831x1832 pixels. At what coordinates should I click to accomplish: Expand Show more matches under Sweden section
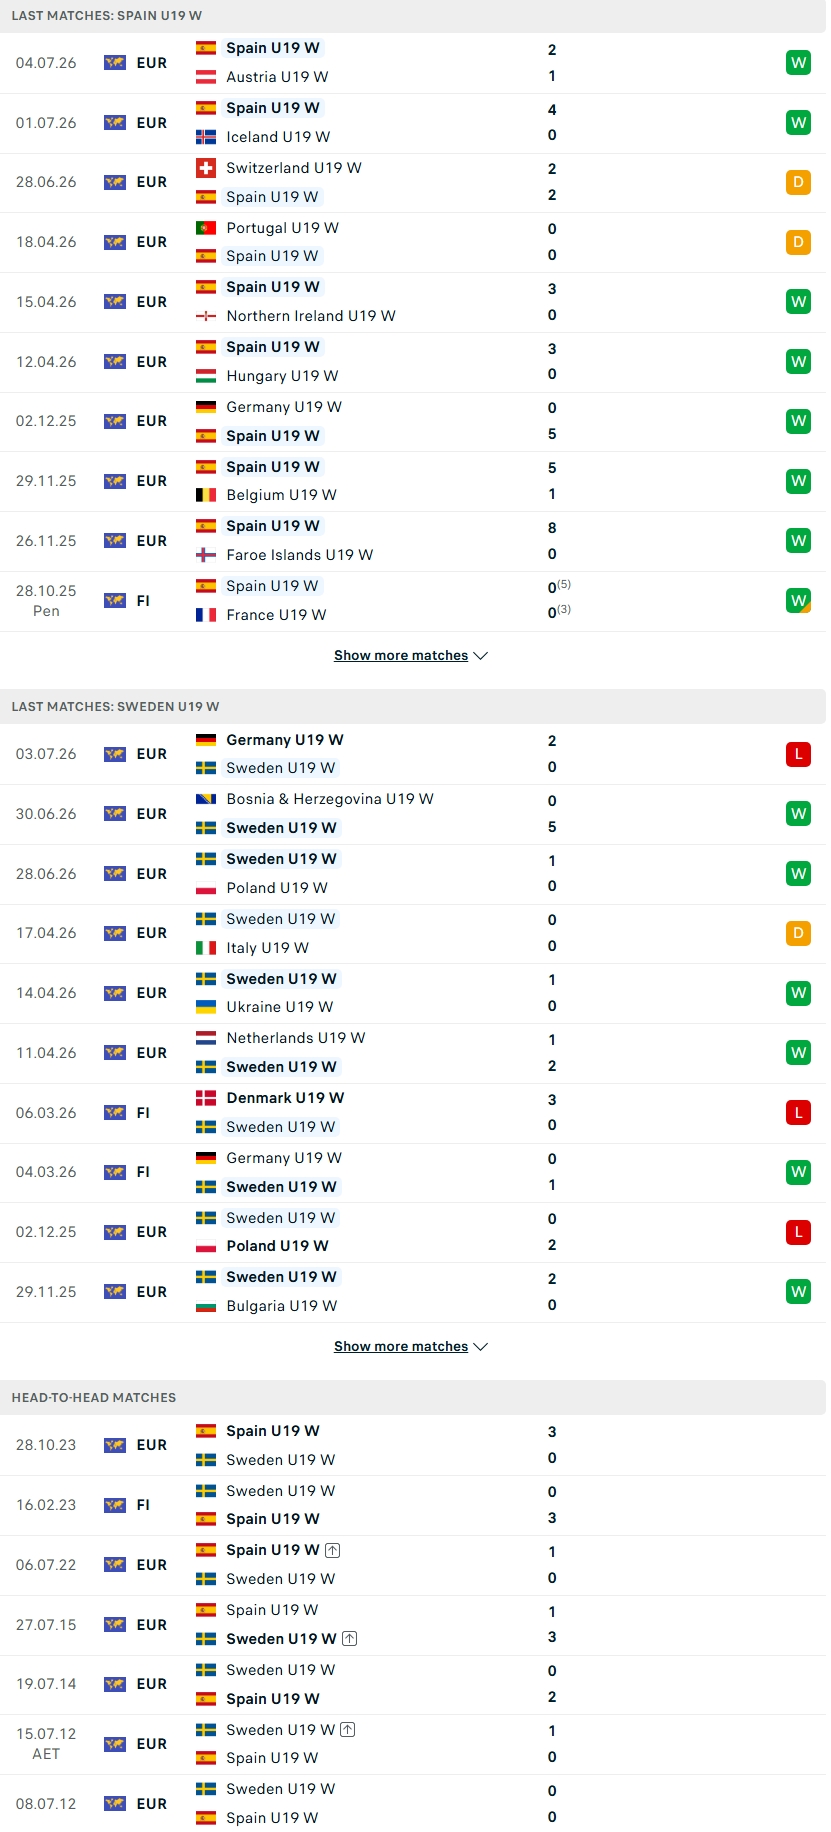click(x=411, y=1347)
